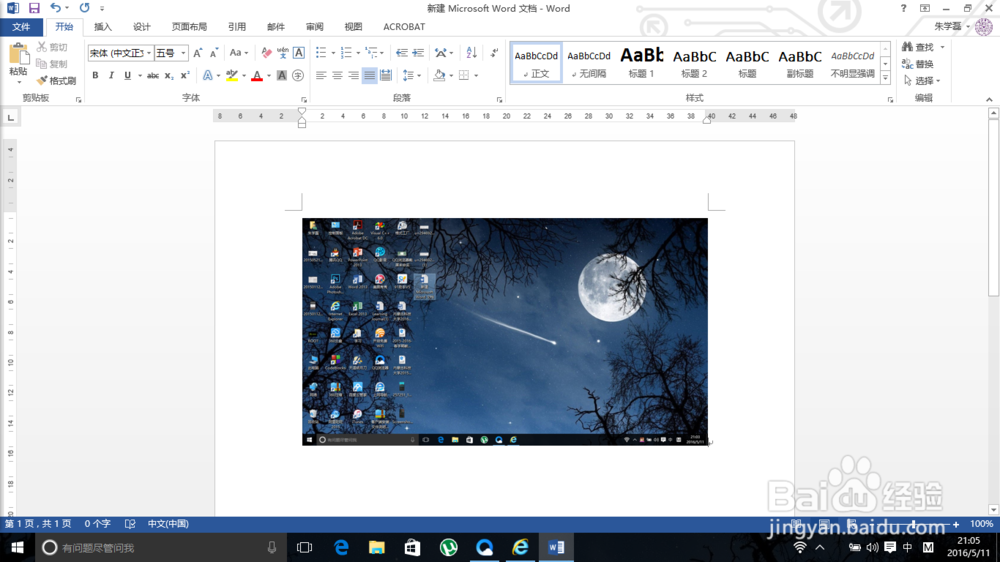Open line spacing options
This screenshot has width=1000, height=562.
(x=411, y=75)
